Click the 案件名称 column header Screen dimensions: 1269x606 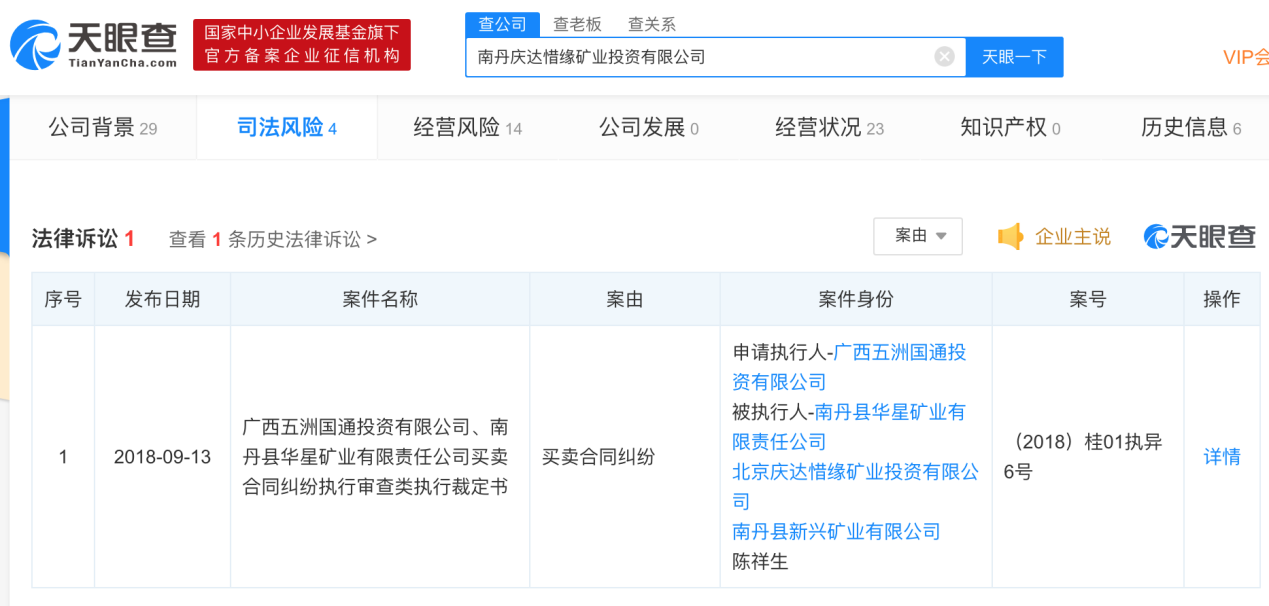(x=380, y=299)
